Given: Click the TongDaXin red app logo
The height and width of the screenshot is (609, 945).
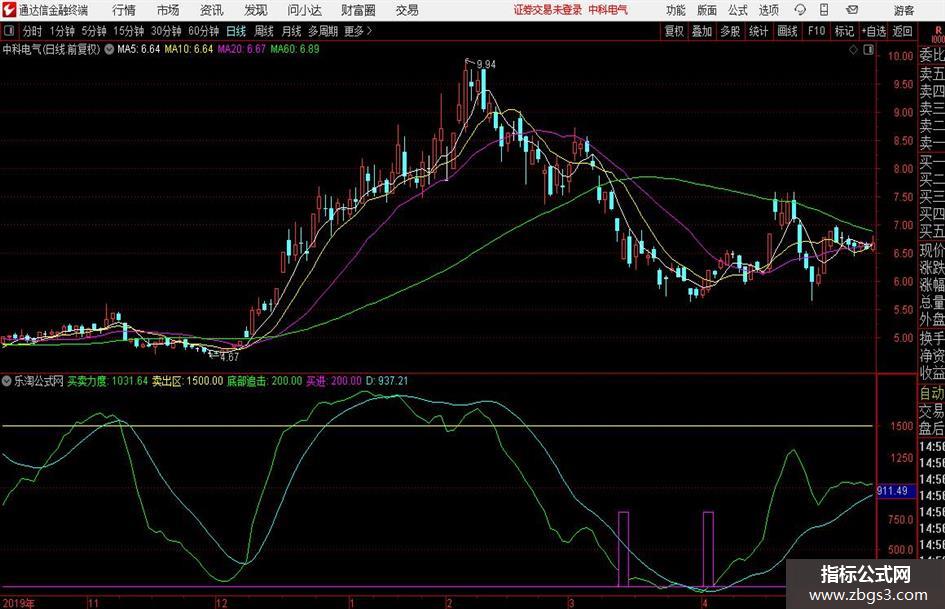Looking at the screenshot, I should (10, 10).
